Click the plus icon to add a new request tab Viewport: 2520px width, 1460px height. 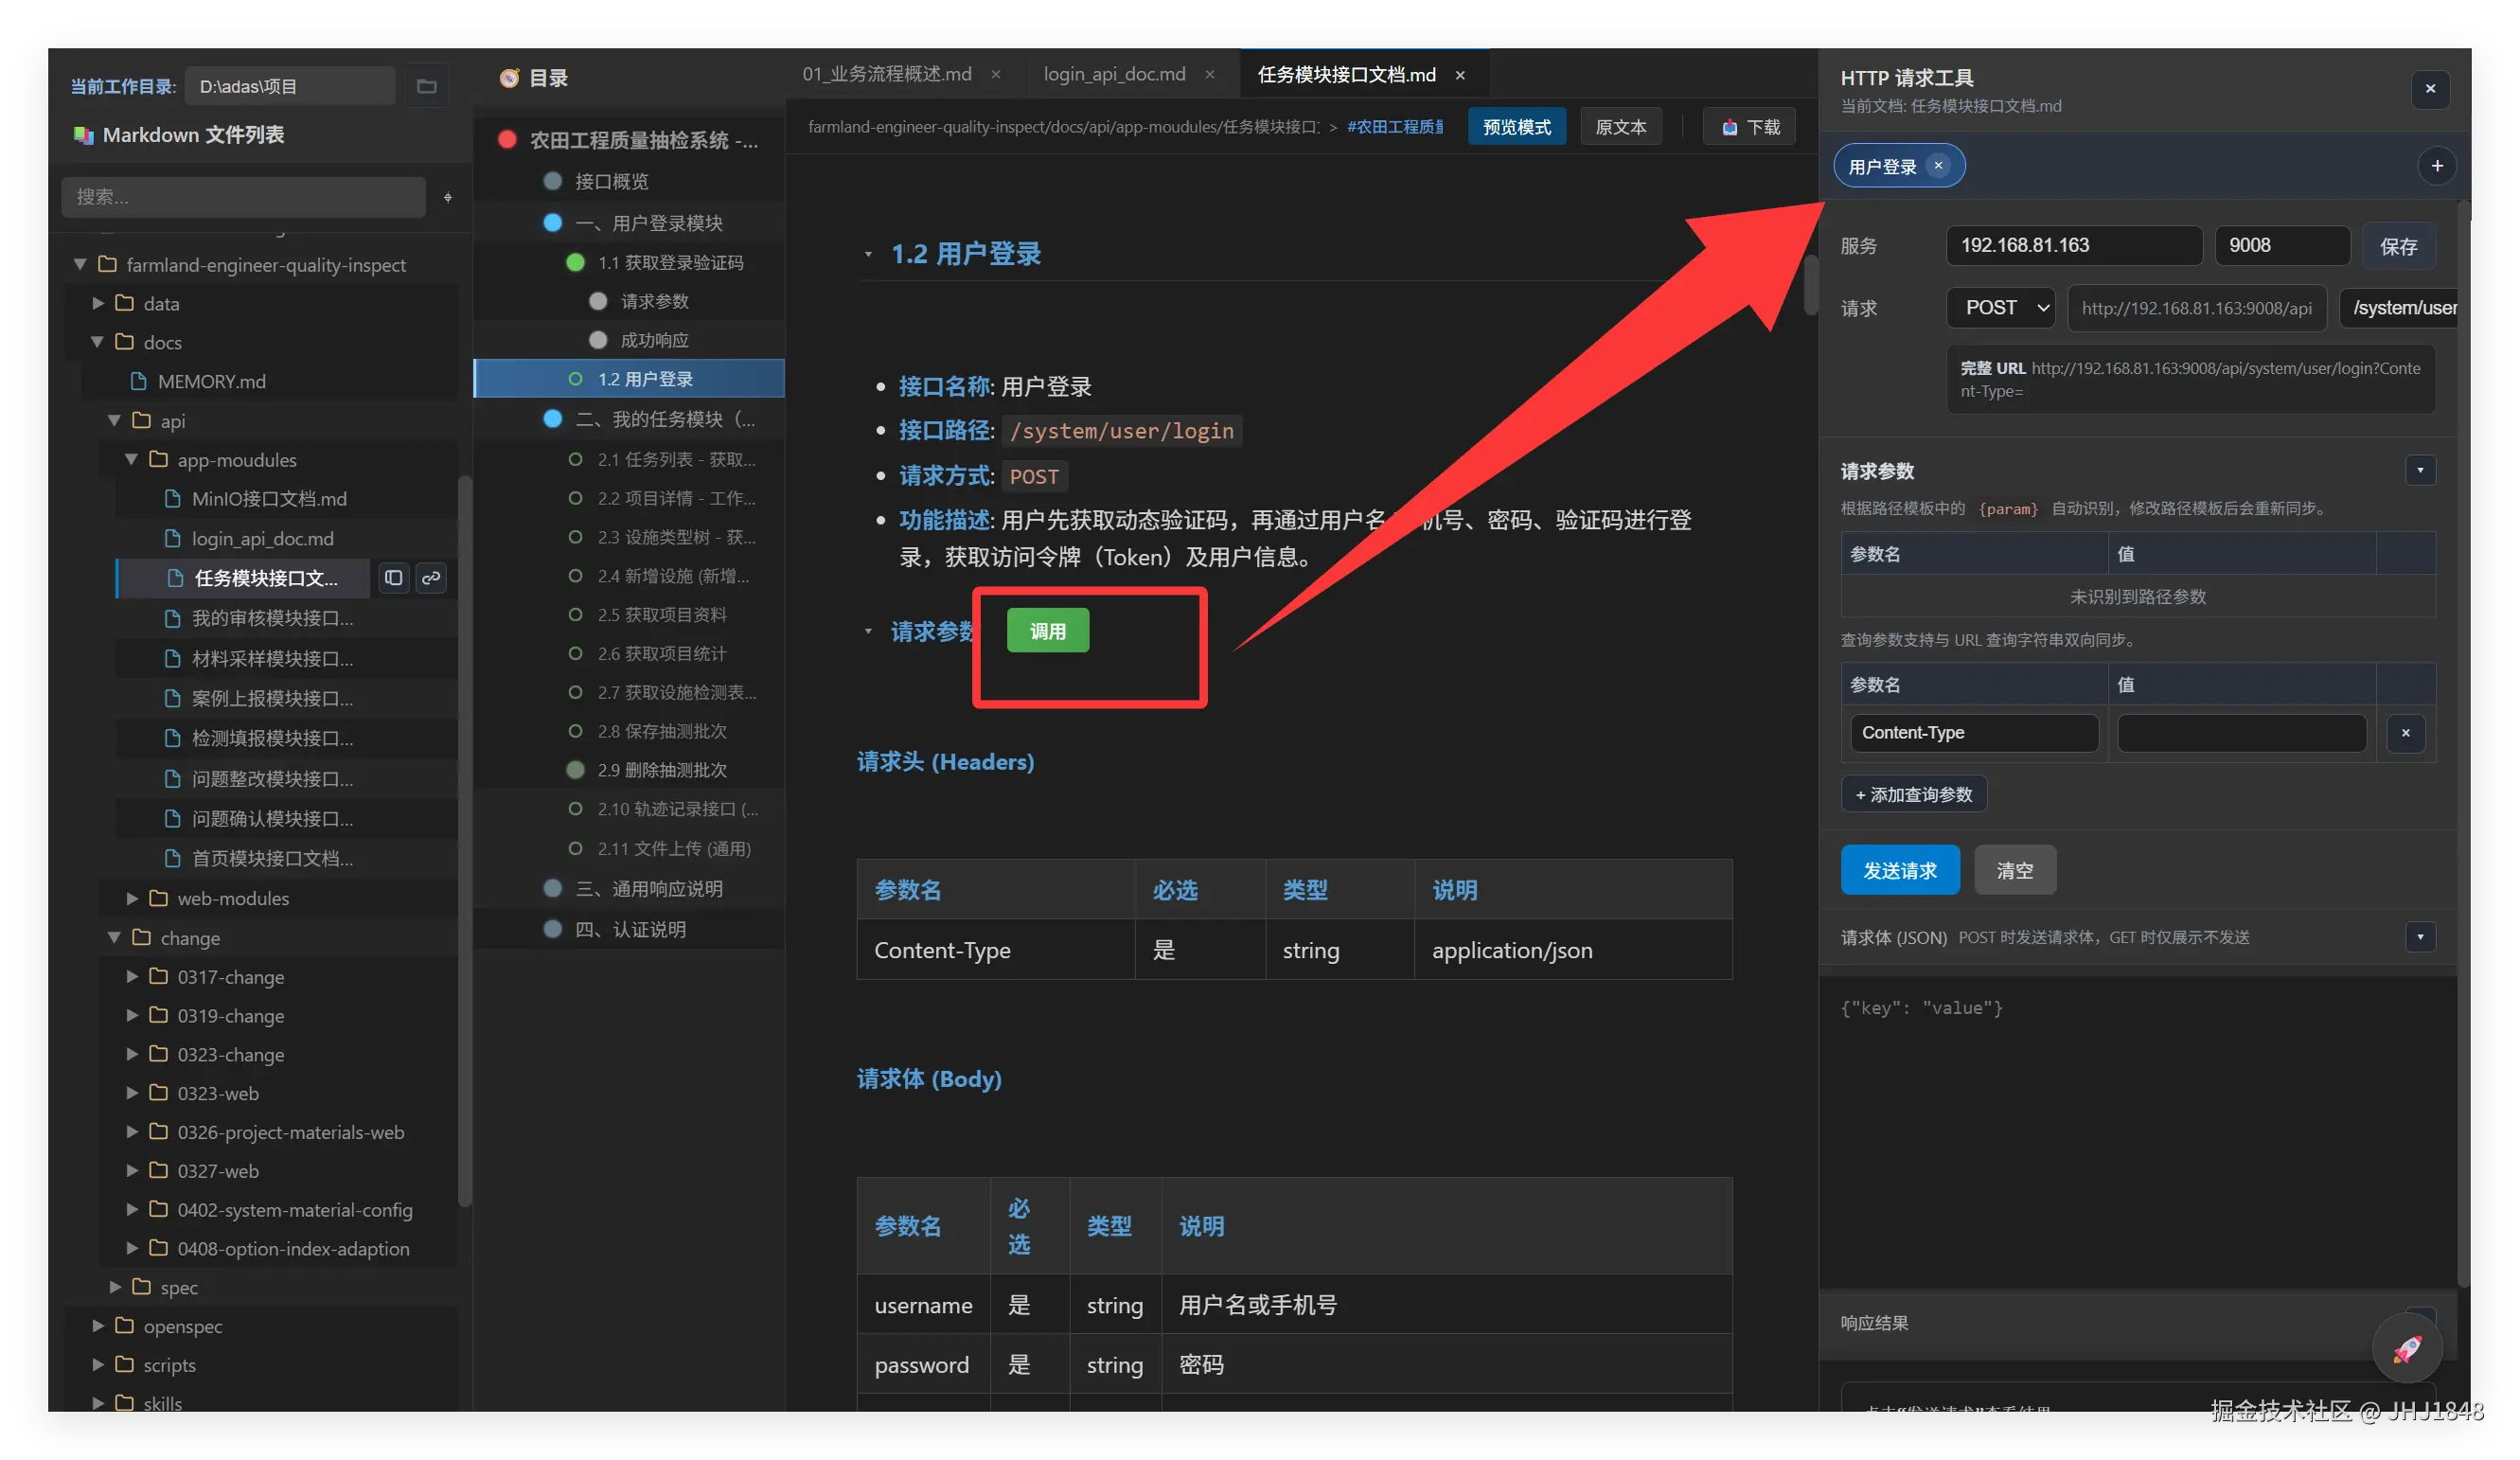pos(2437,165)
